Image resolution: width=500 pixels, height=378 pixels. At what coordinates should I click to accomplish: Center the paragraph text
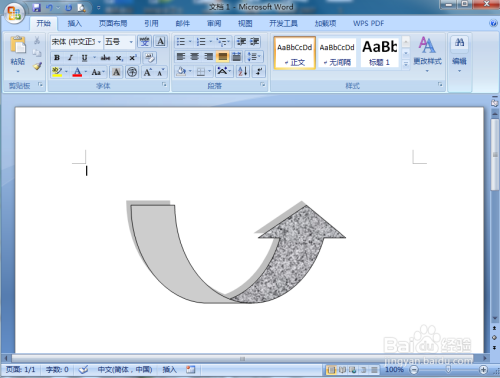point(194,57)
